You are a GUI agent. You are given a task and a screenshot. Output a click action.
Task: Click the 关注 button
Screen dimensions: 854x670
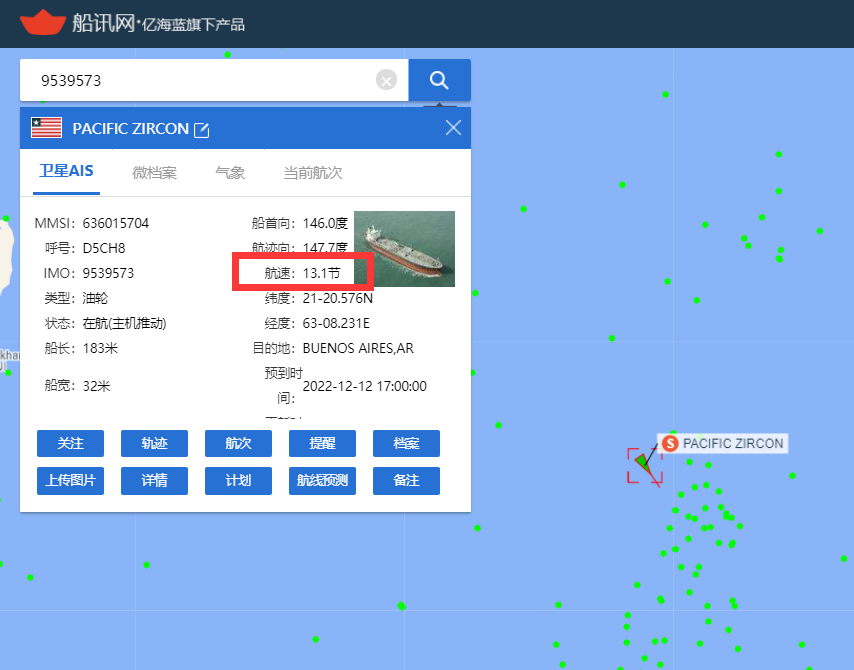click(x=70, y=443)
